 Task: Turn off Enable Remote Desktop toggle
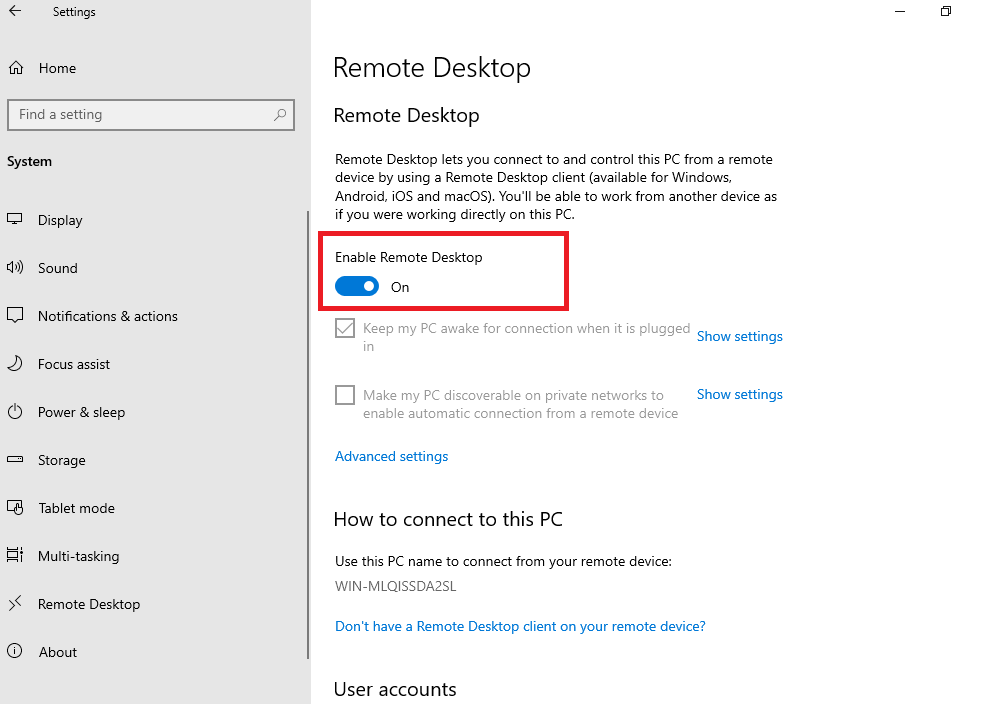coord(357,287)
